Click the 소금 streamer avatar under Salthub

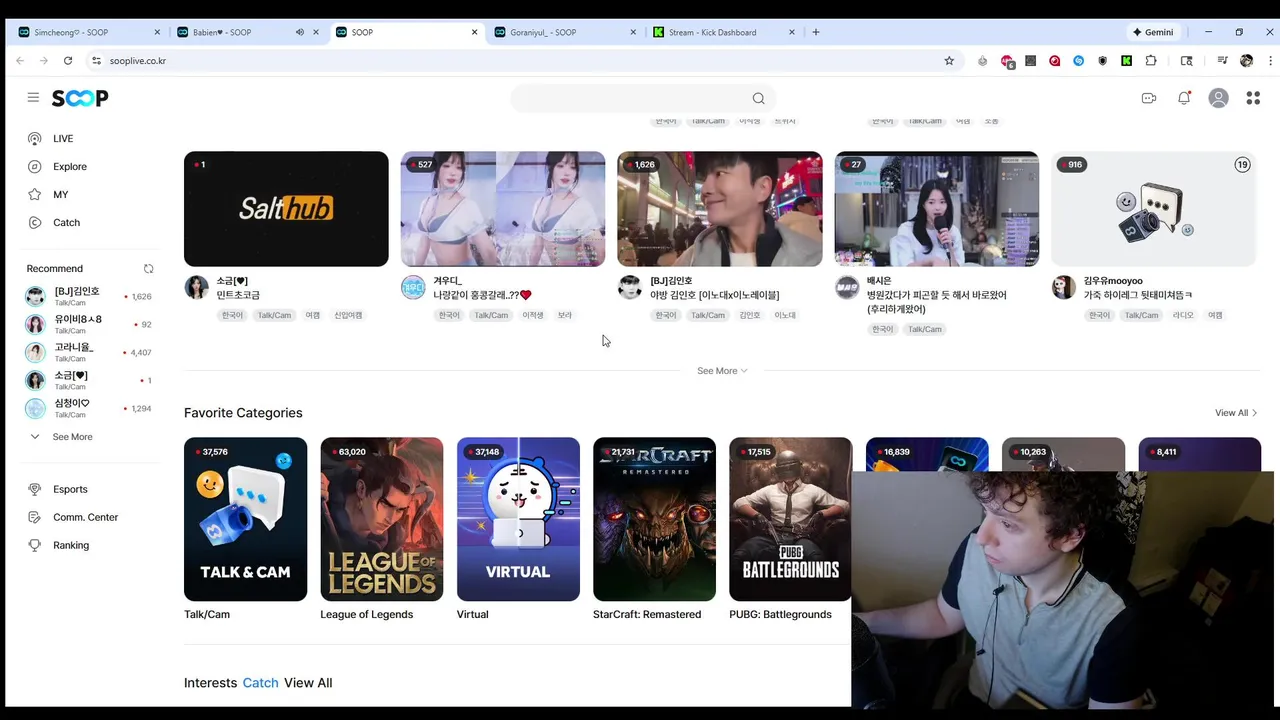click(197, 288)
